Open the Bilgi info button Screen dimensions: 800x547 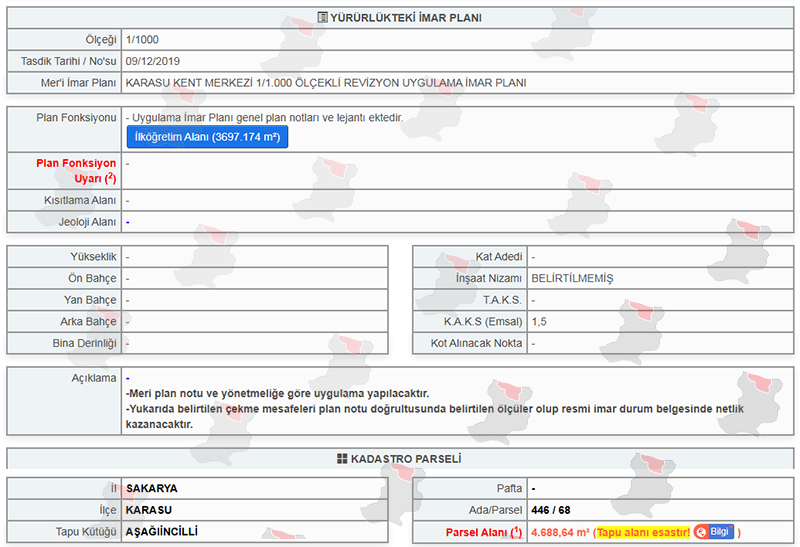click(x=714, y=532)
